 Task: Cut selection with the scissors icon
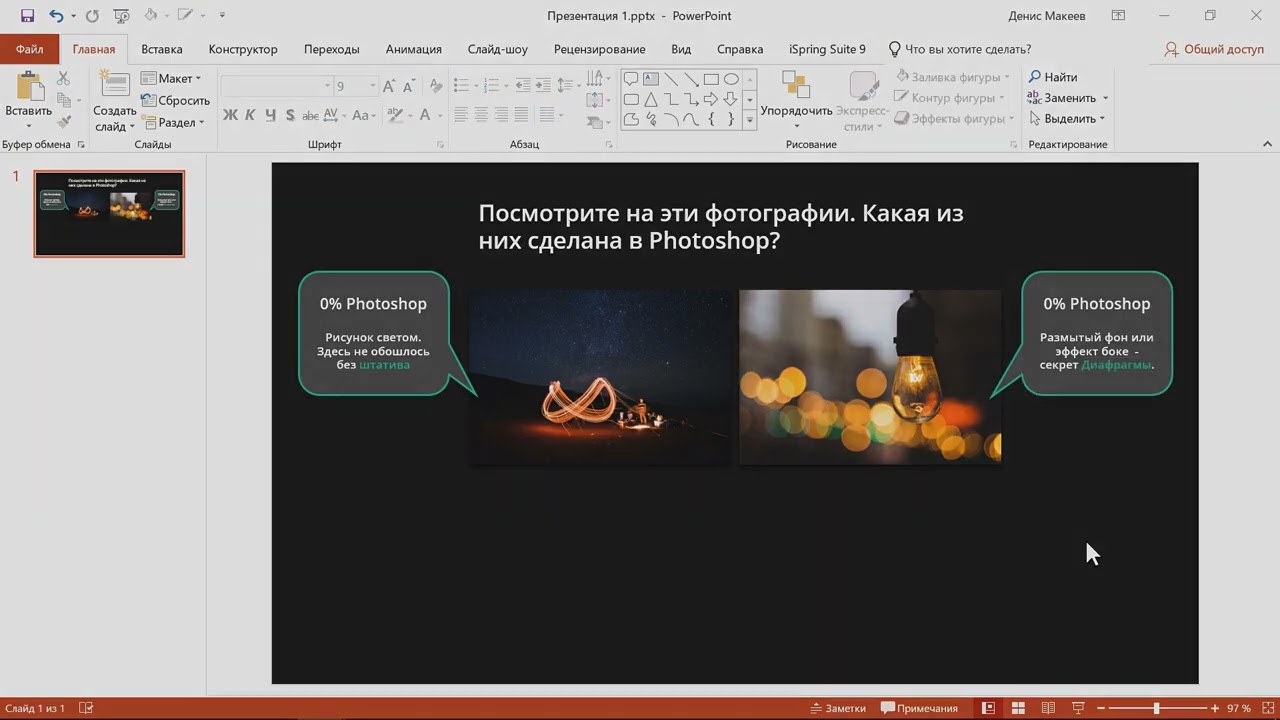click(x=63, y=78)
